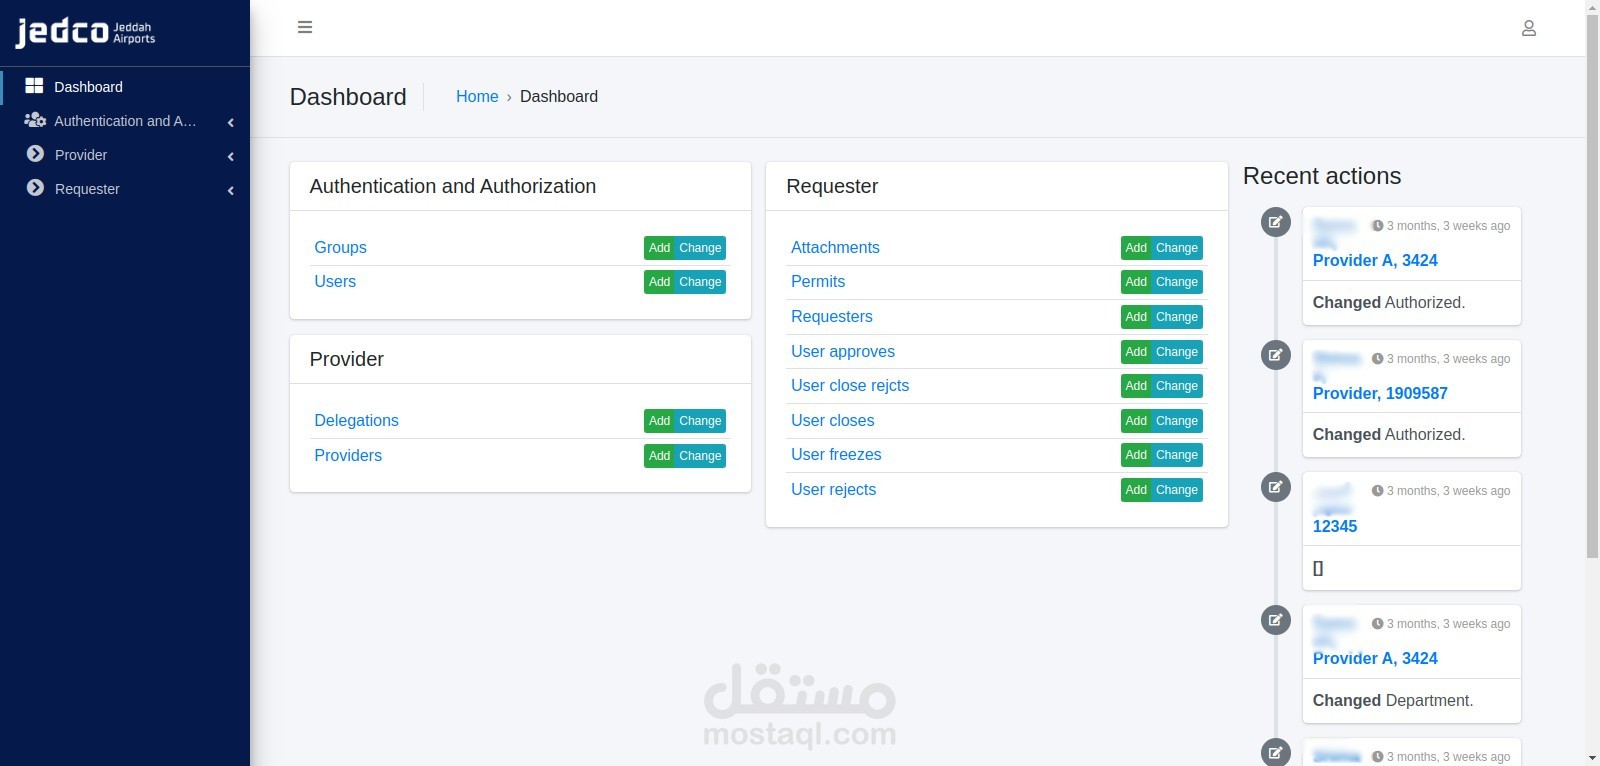1600x766 pixels.
Task: Click the Provider arrow circle icon
Action: 35,154
